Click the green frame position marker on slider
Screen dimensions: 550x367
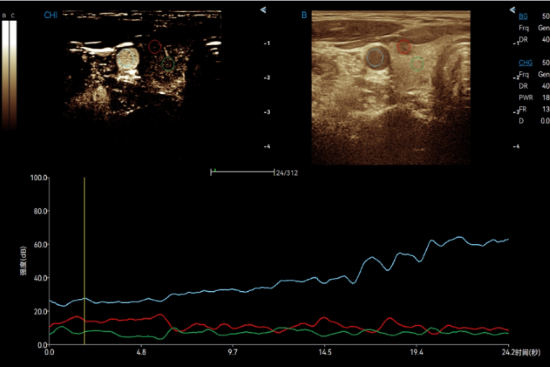(215, 171)
